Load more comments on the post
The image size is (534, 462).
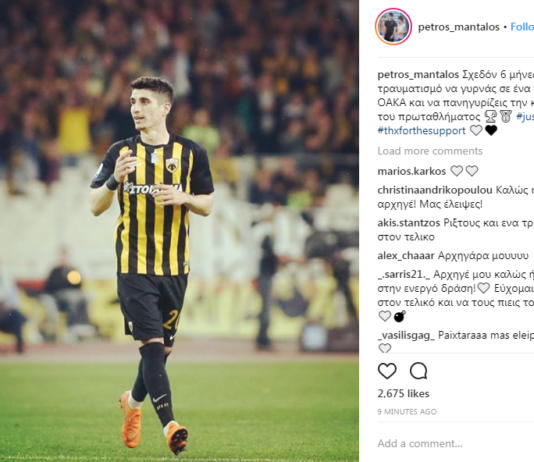click(x=430, y=151)
